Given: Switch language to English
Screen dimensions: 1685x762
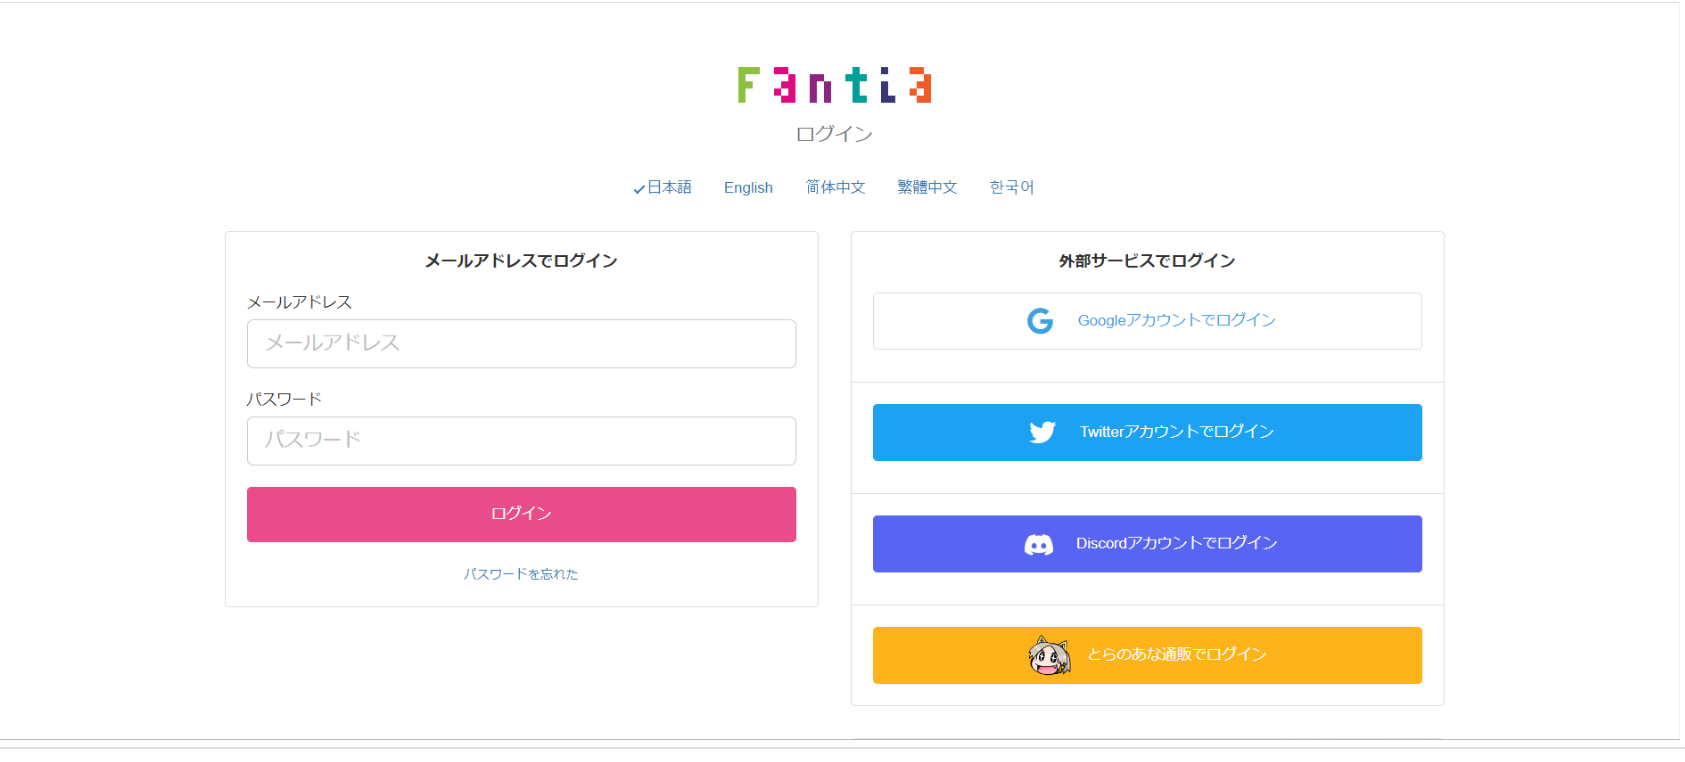Looking at the screenshot, I should click(x=748, y=187).
